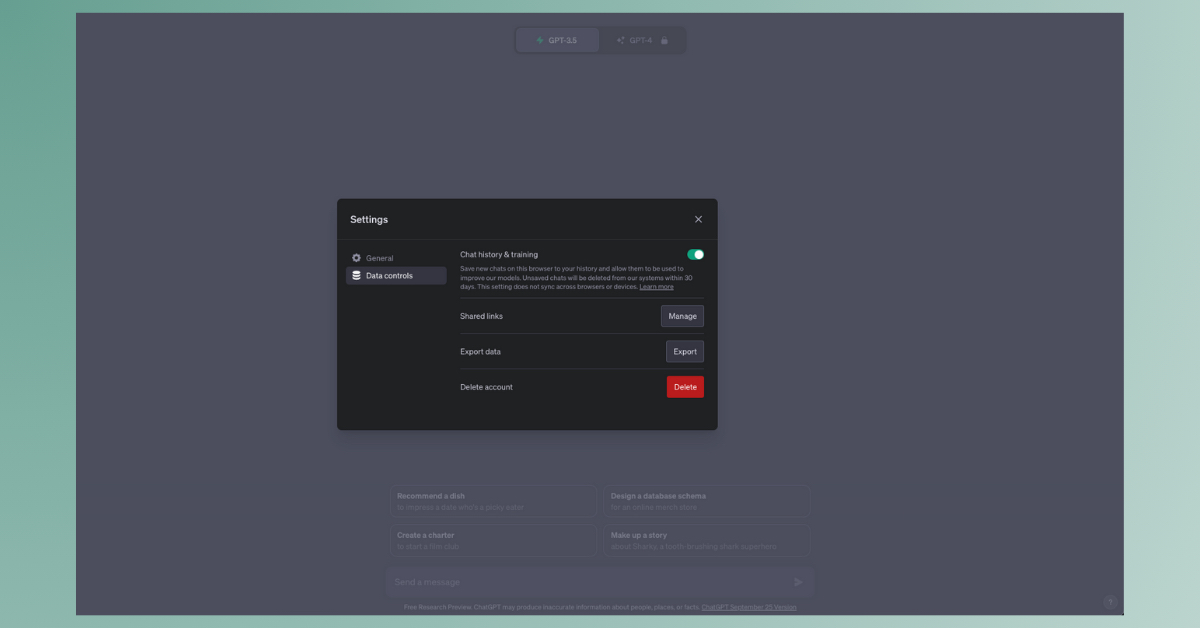Click the send message arrow icon
This screenshot has width=1200, height=628.
click(x=798, y=582)
